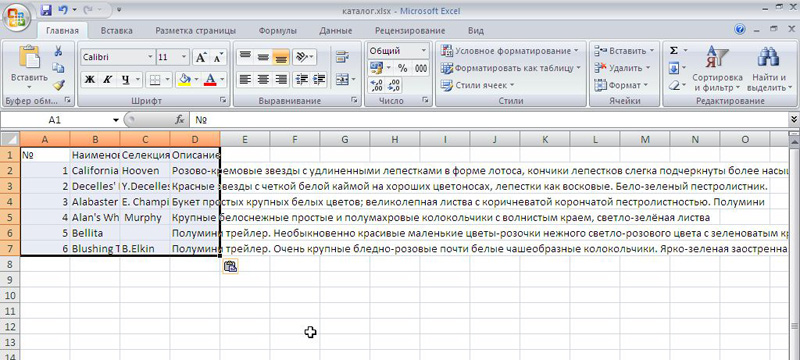Switch to the Вставка tab
This screenshot has width=800, height=360.
coord(116,31)
